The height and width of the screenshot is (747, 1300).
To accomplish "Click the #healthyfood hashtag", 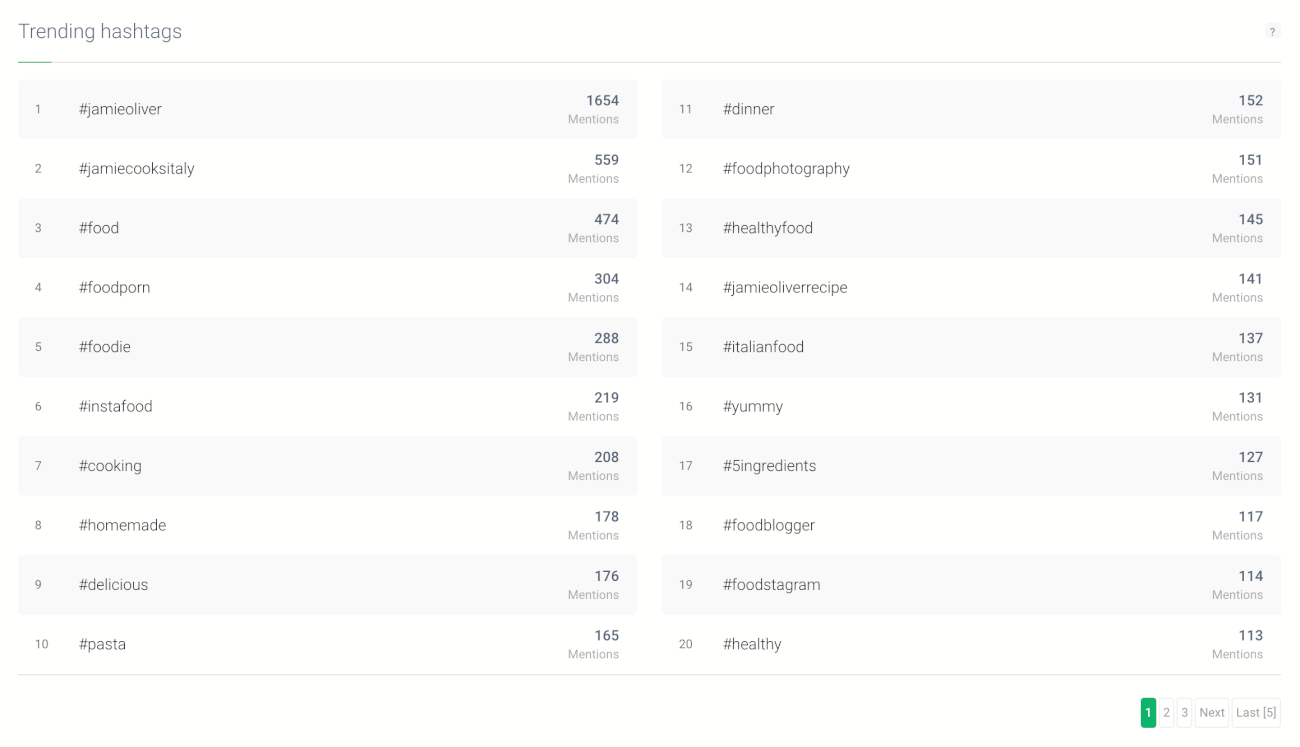I will [x=768, y=228].
